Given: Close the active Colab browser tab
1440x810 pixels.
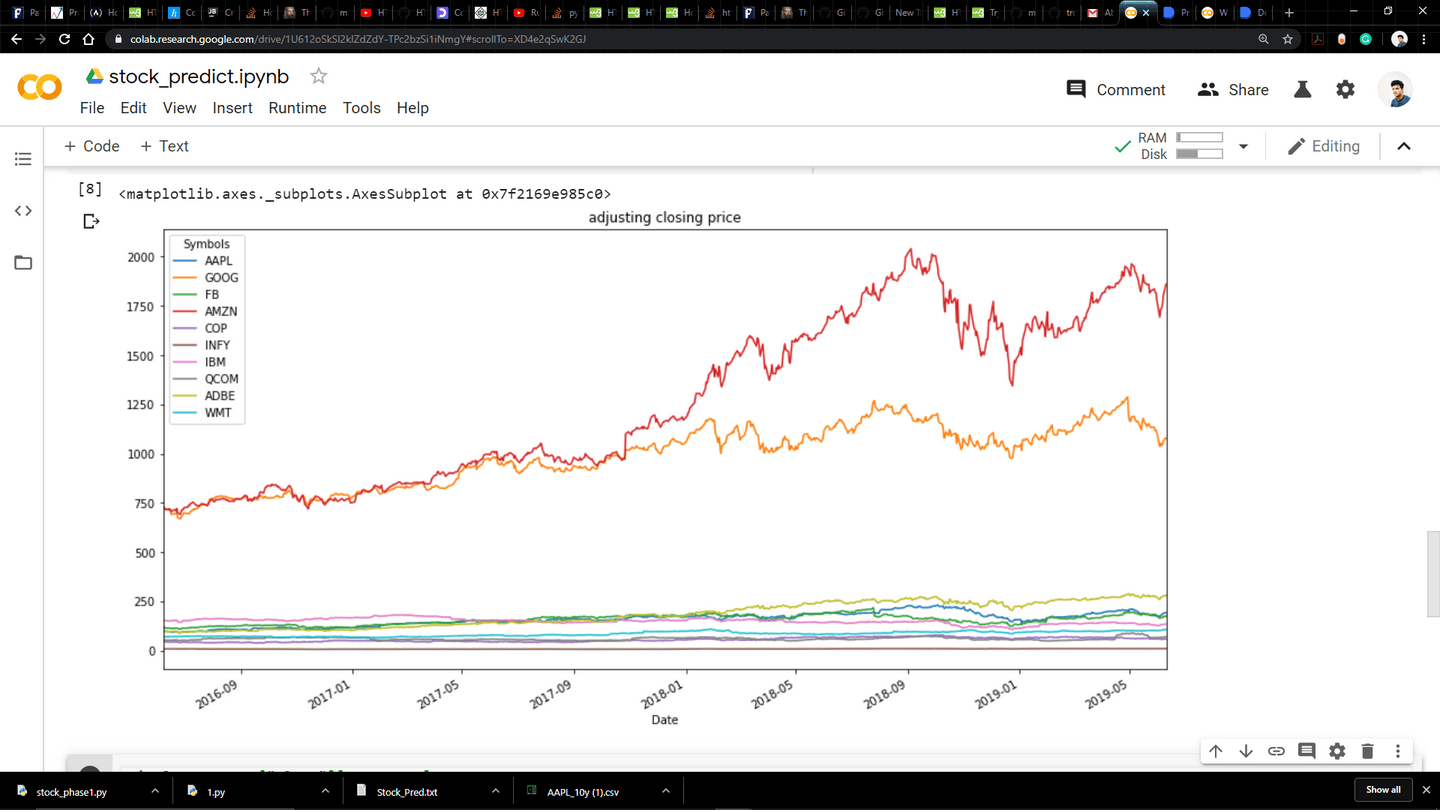Looking at the screenshot, I should [x=1146, y=13].
